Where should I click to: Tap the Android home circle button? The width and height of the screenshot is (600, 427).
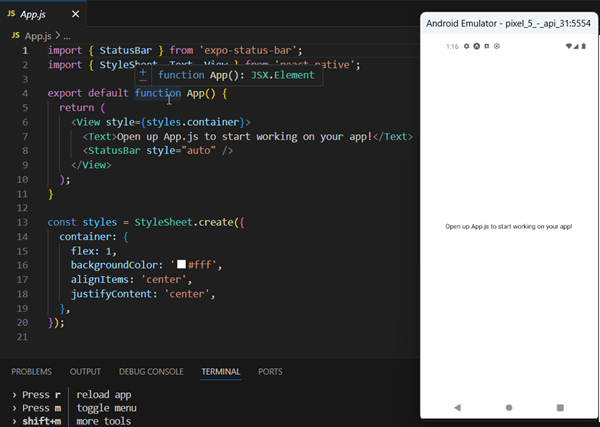click(x=509, y=407)
